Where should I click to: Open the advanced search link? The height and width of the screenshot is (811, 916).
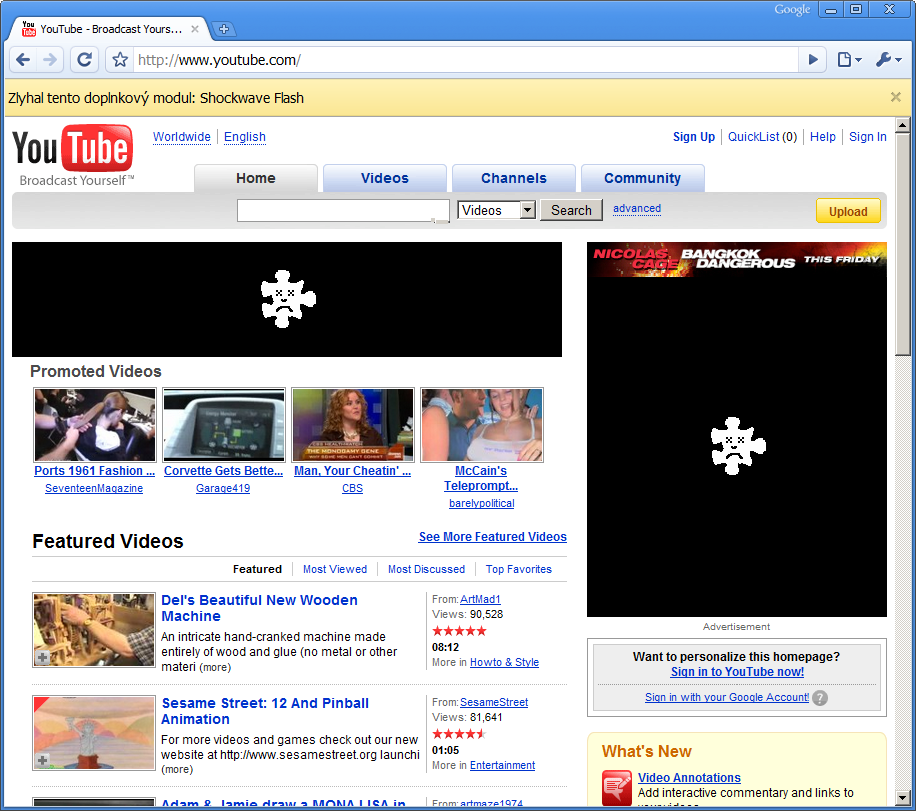click(637, 209)
